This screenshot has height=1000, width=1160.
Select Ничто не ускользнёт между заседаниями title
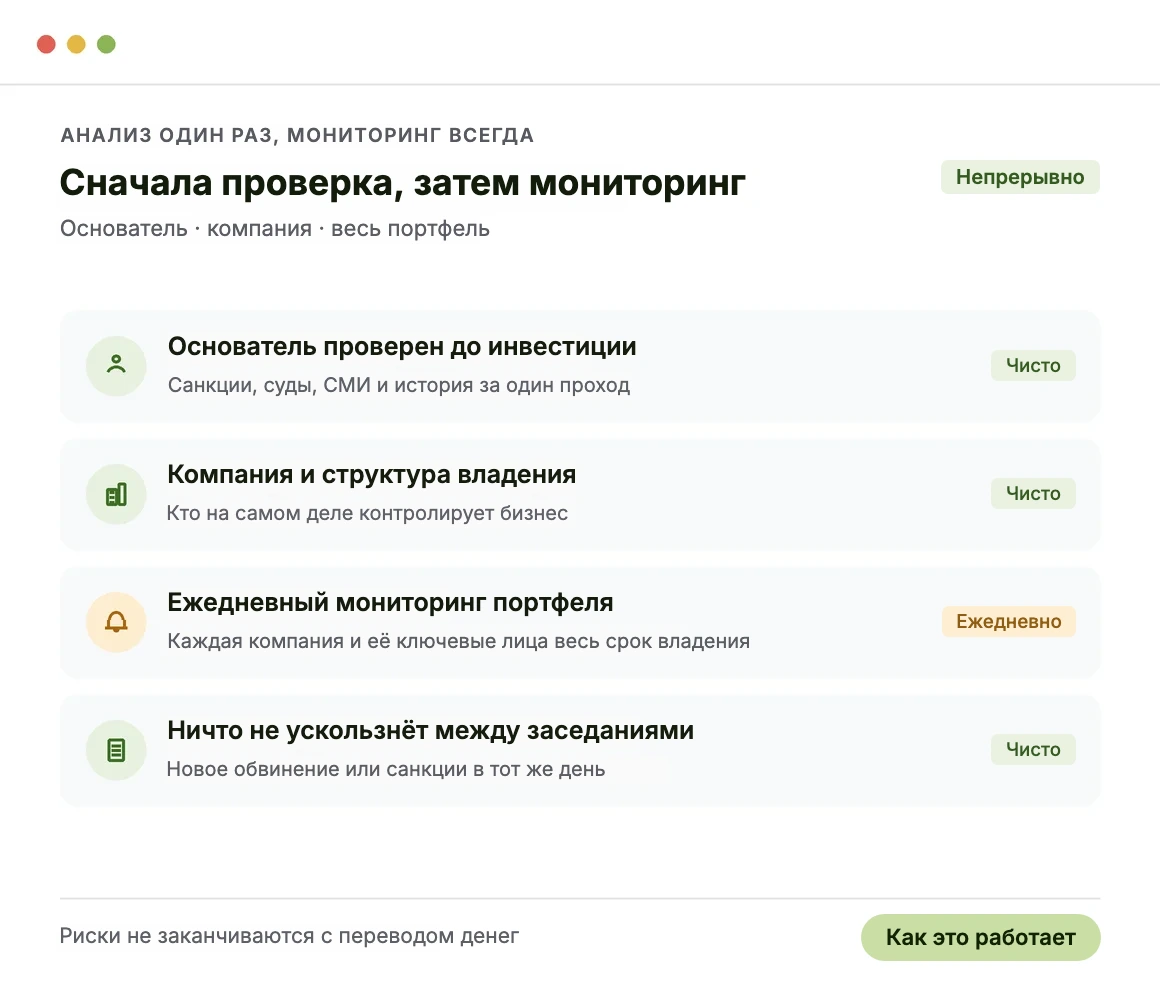tap(431, 731)
